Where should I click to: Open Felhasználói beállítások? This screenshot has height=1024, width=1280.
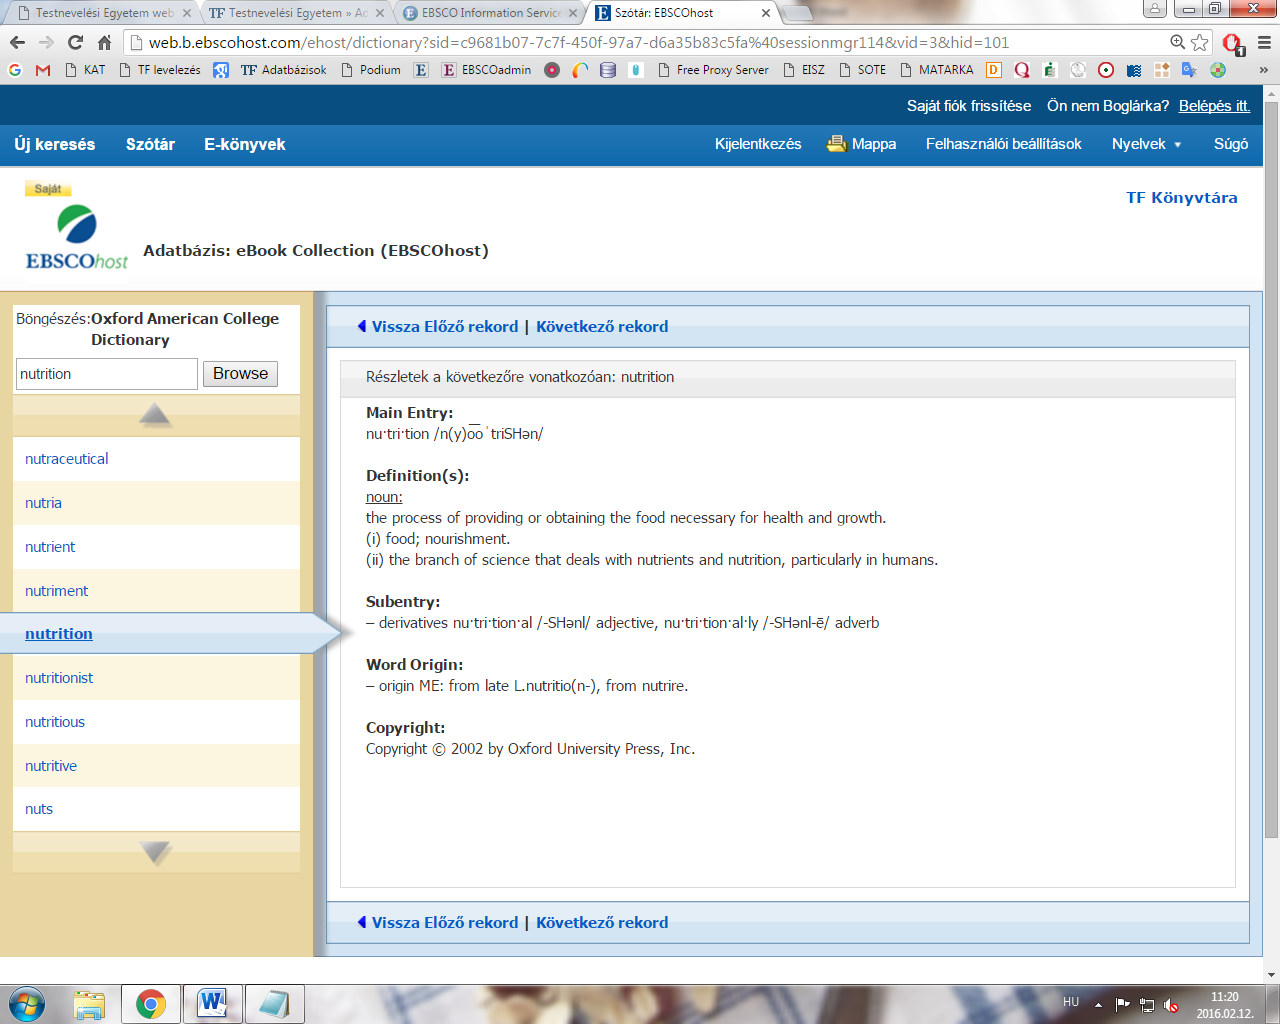click(x=1004, y=144)
